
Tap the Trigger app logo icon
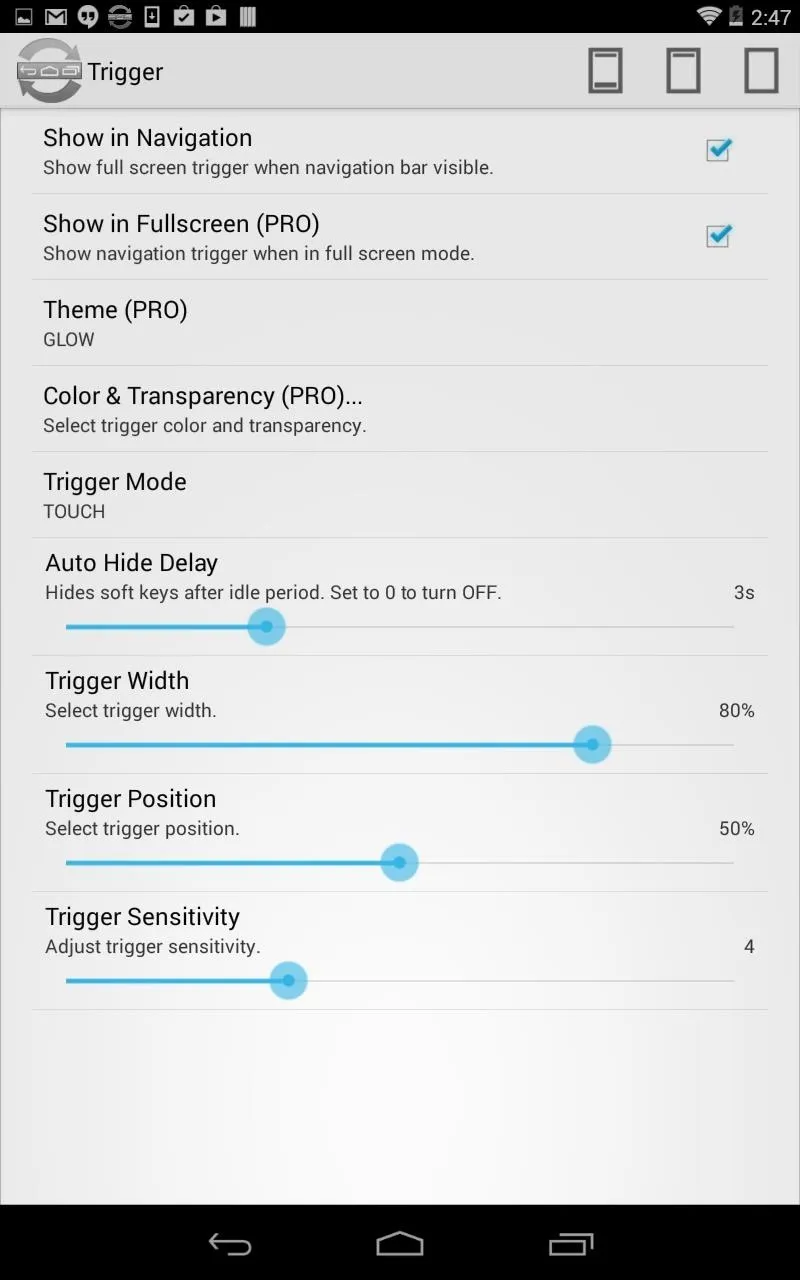coord(49,71)
